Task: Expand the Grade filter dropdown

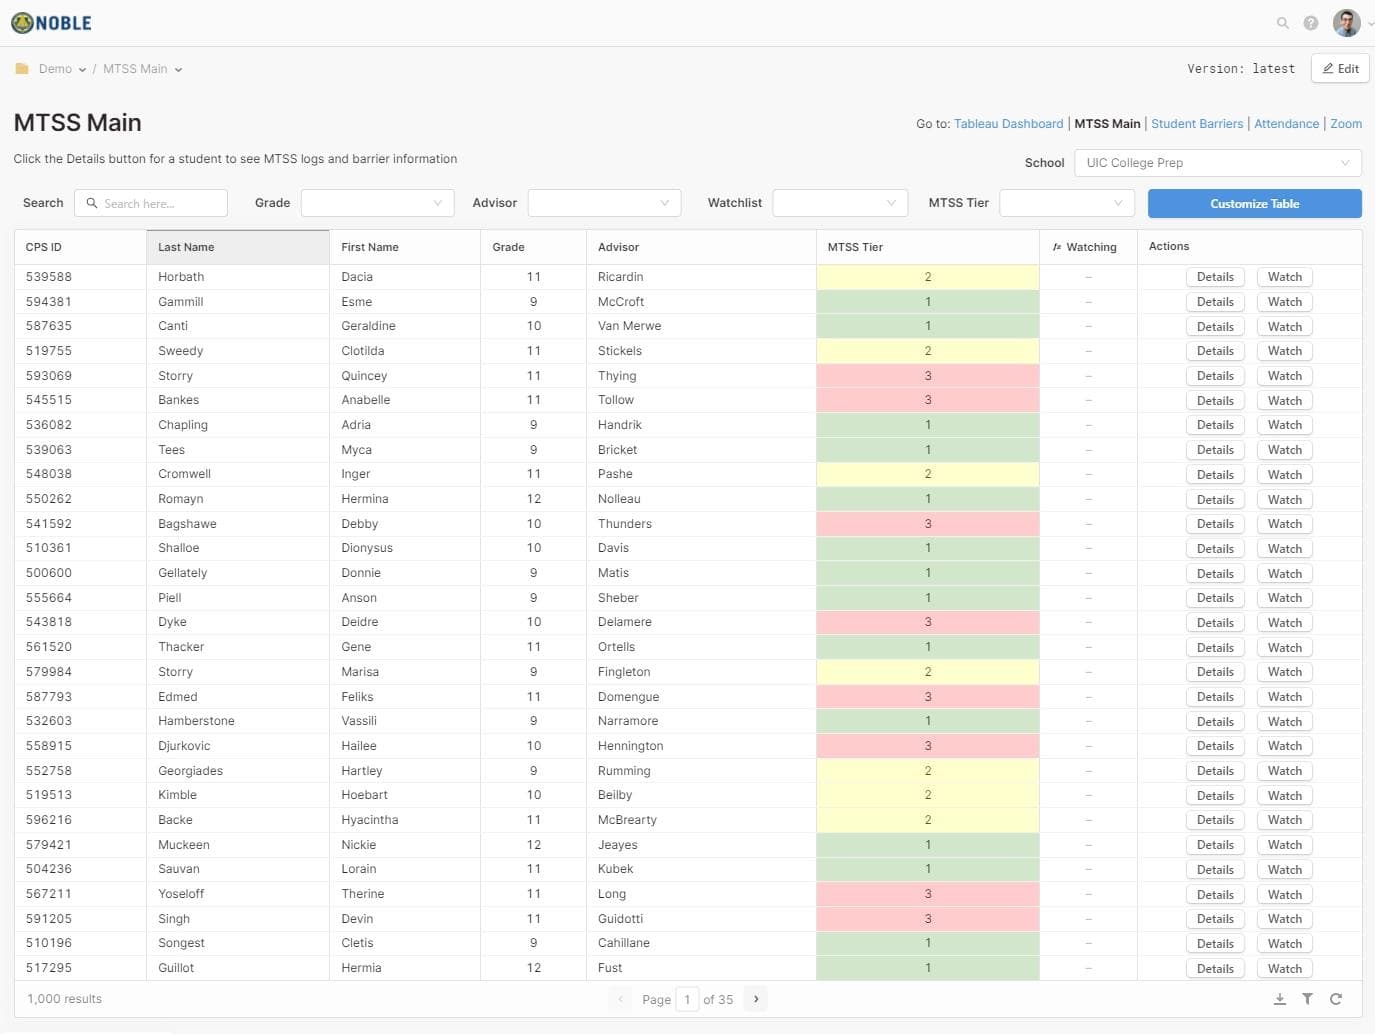Action: 377,203
